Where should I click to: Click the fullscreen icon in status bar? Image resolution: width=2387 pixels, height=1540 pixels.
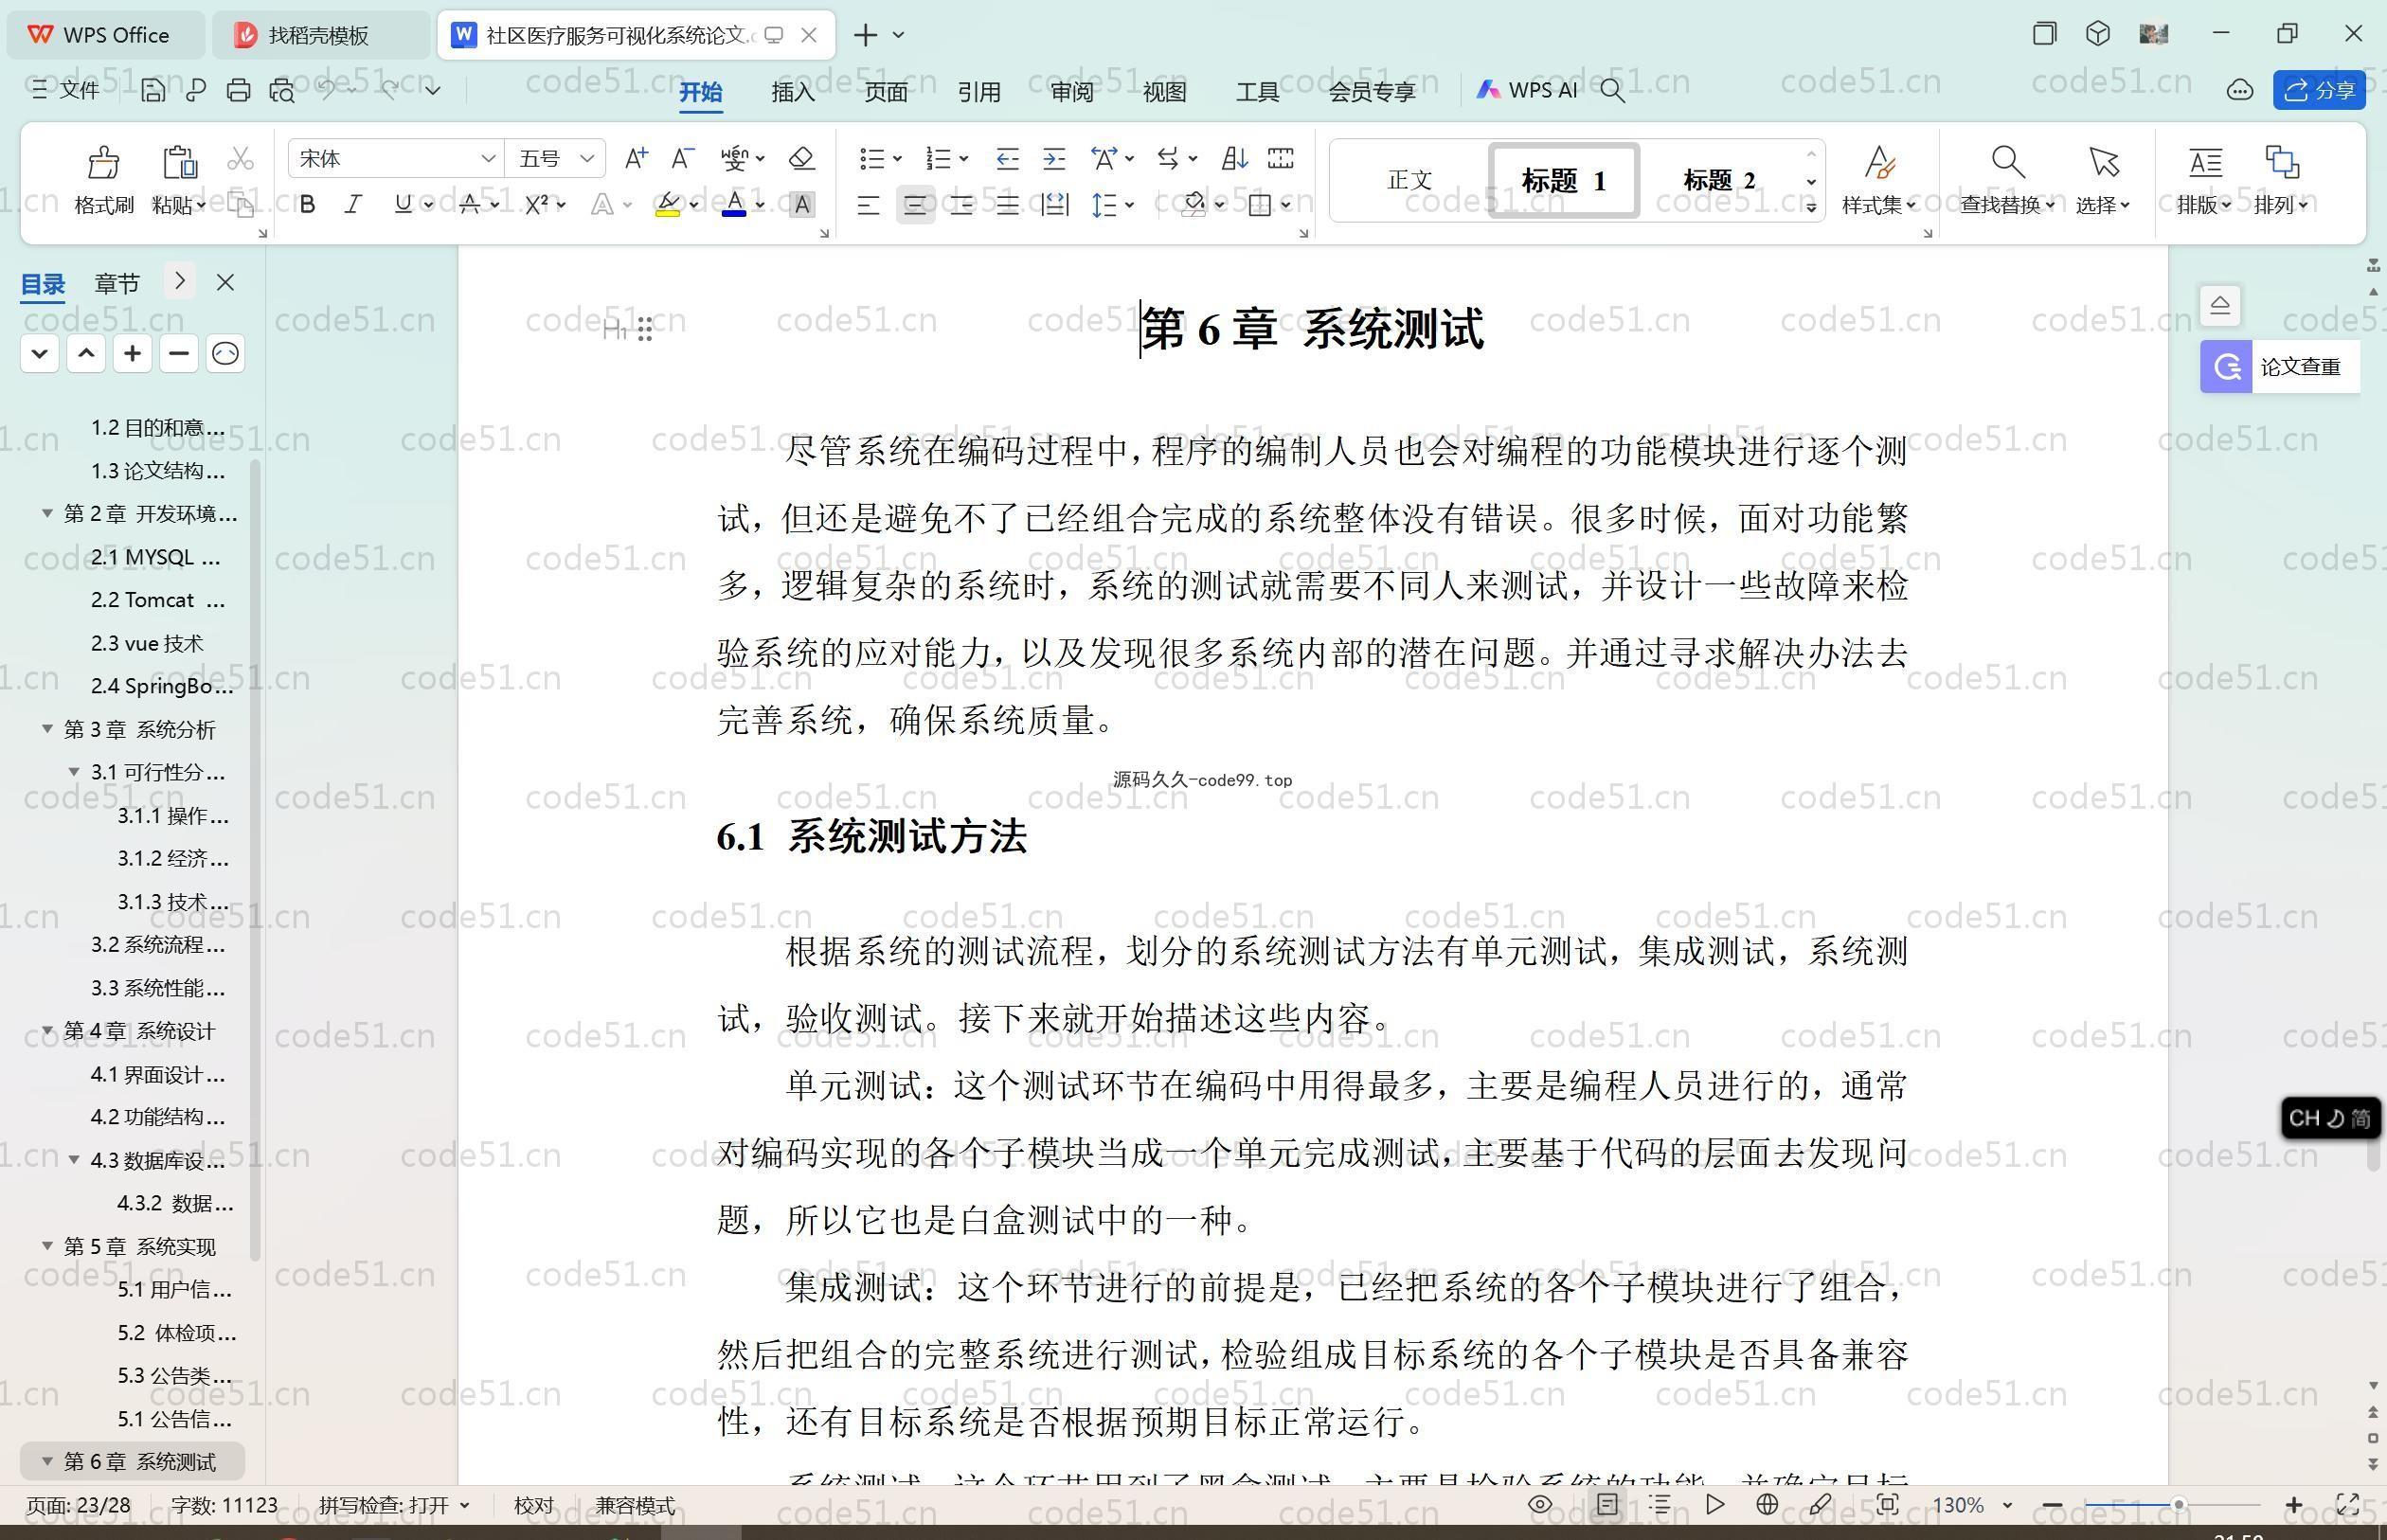point(2348,1504)
